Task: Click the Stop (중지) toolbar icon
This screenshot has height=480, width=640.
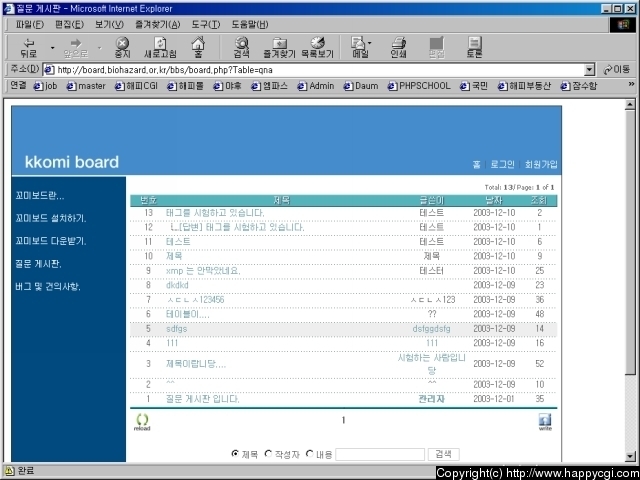Action: (122, 48)
